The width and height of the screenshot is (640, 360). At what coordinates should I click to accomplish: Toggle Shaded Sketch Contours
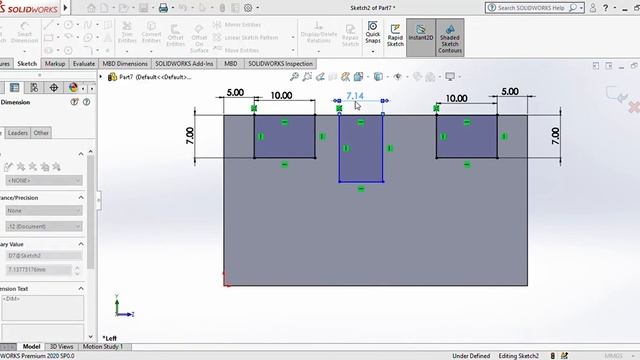pos(450,37)
